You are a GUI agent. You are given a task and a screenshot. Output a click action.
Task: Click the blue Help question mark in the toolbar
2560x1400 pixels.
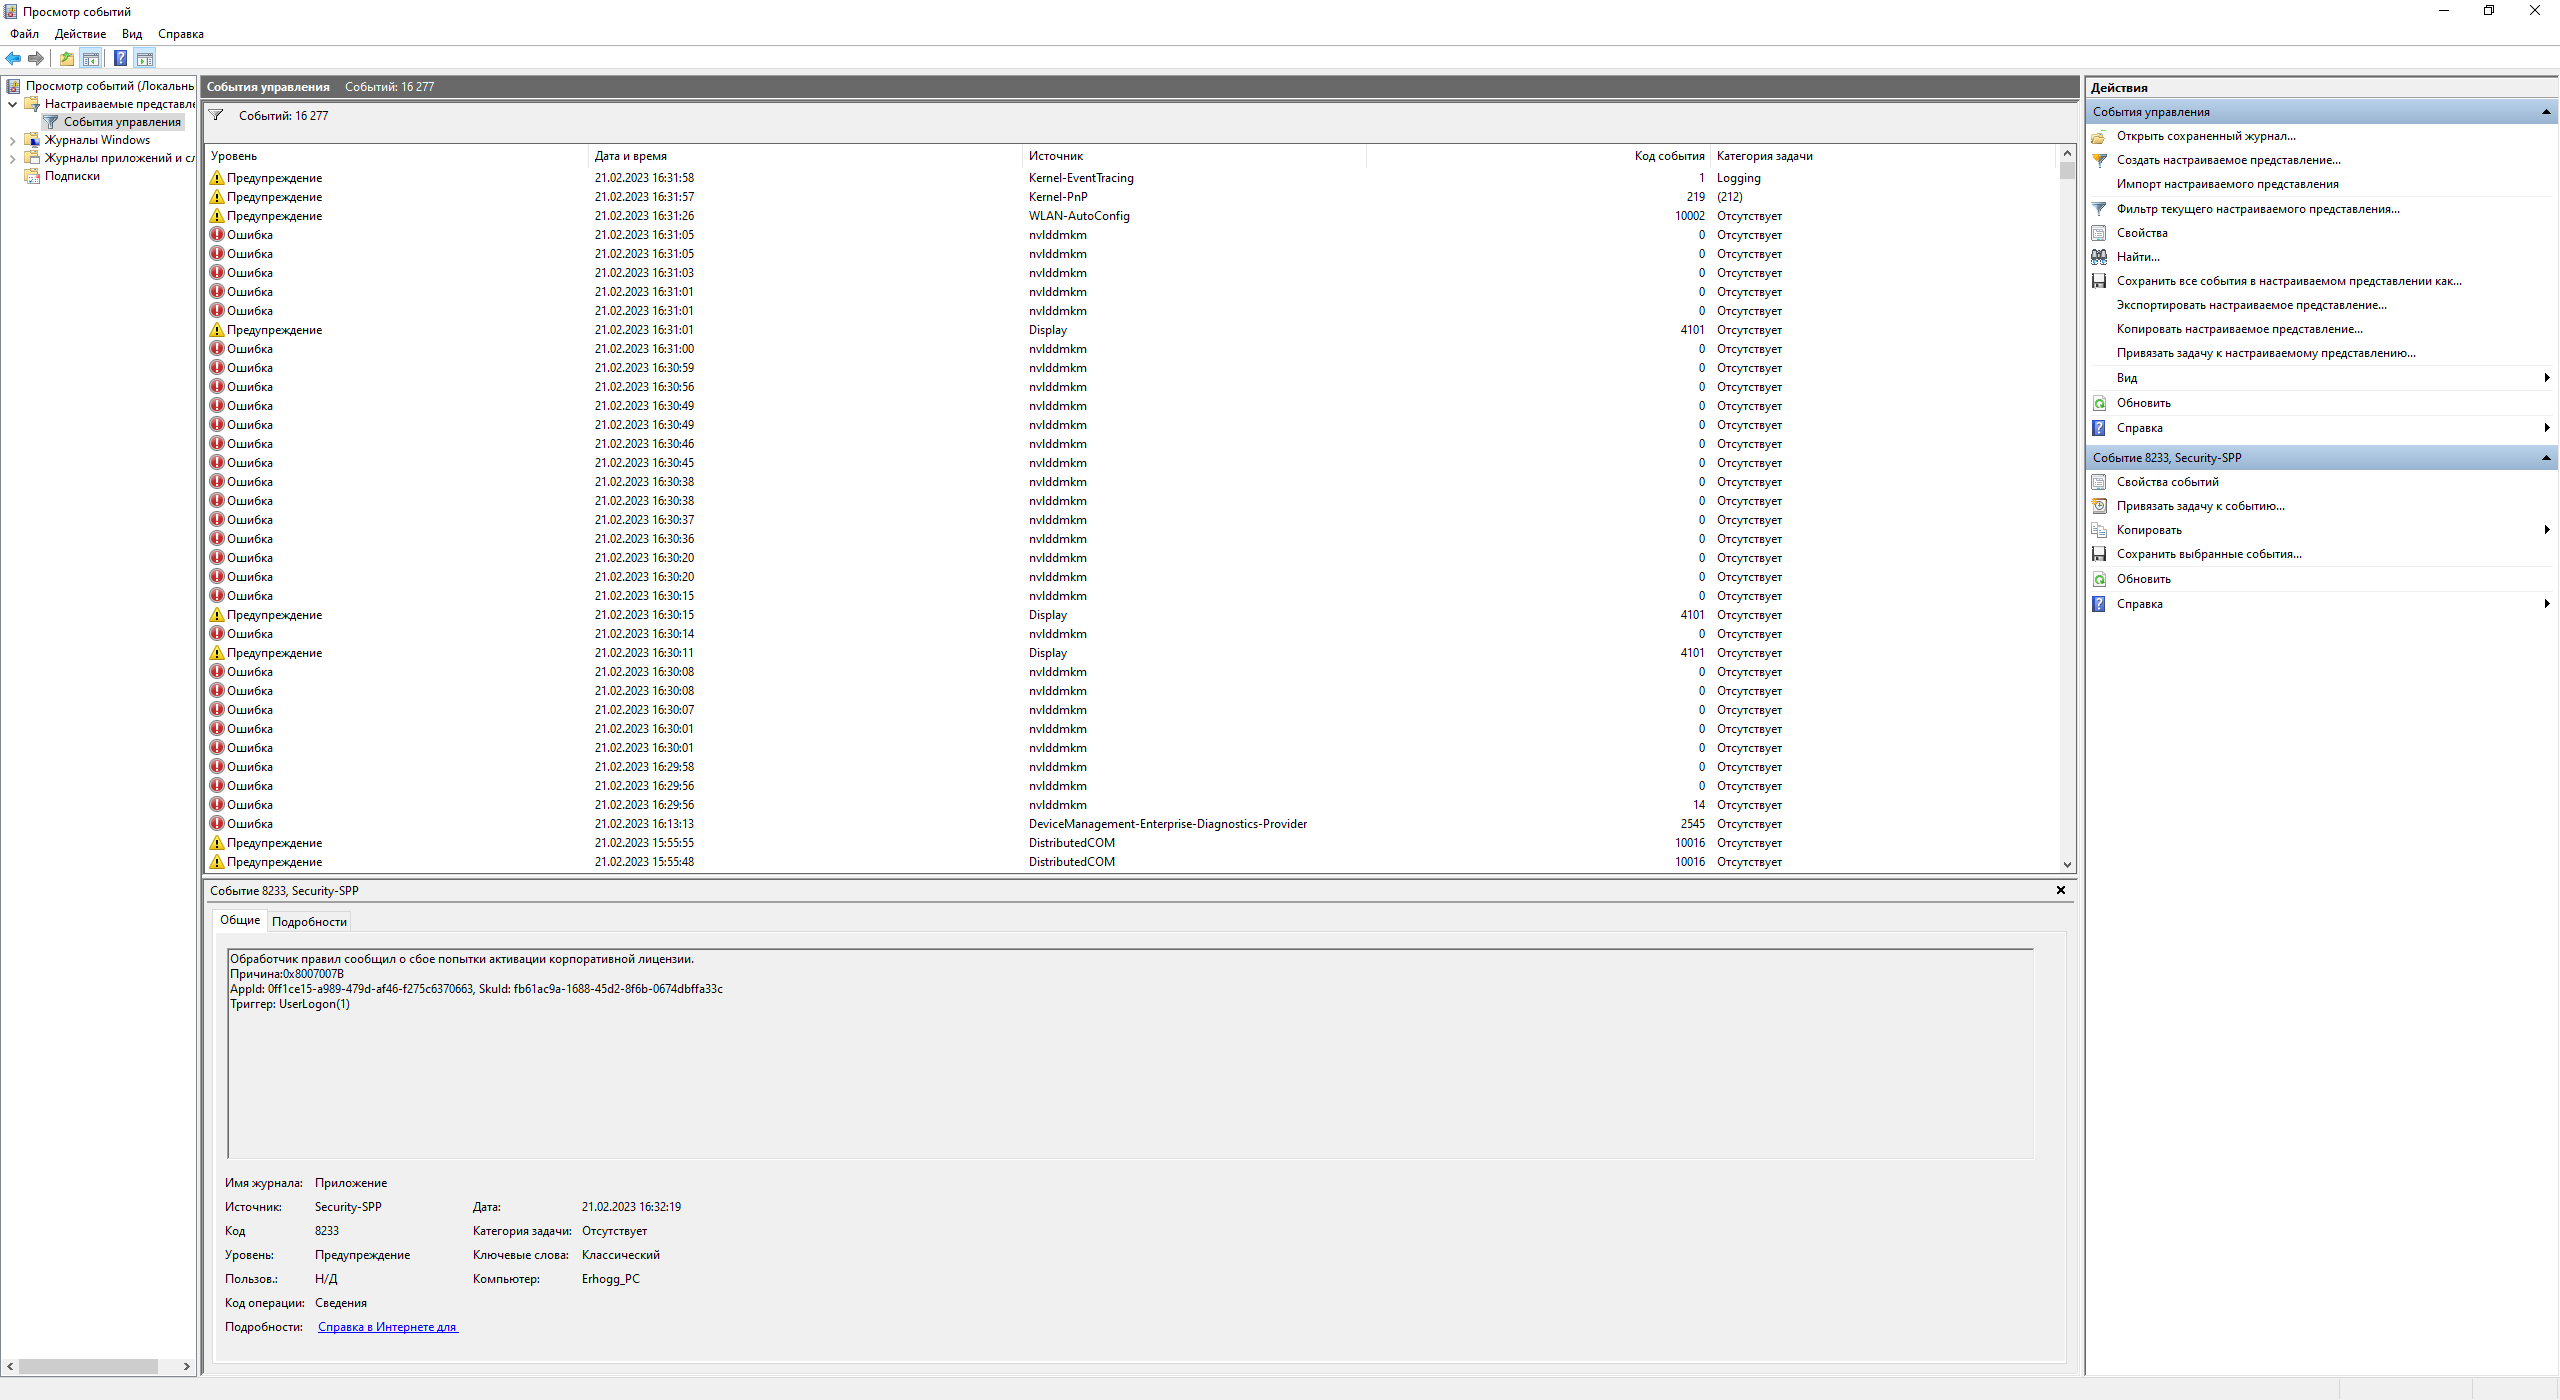pos(120,58)
